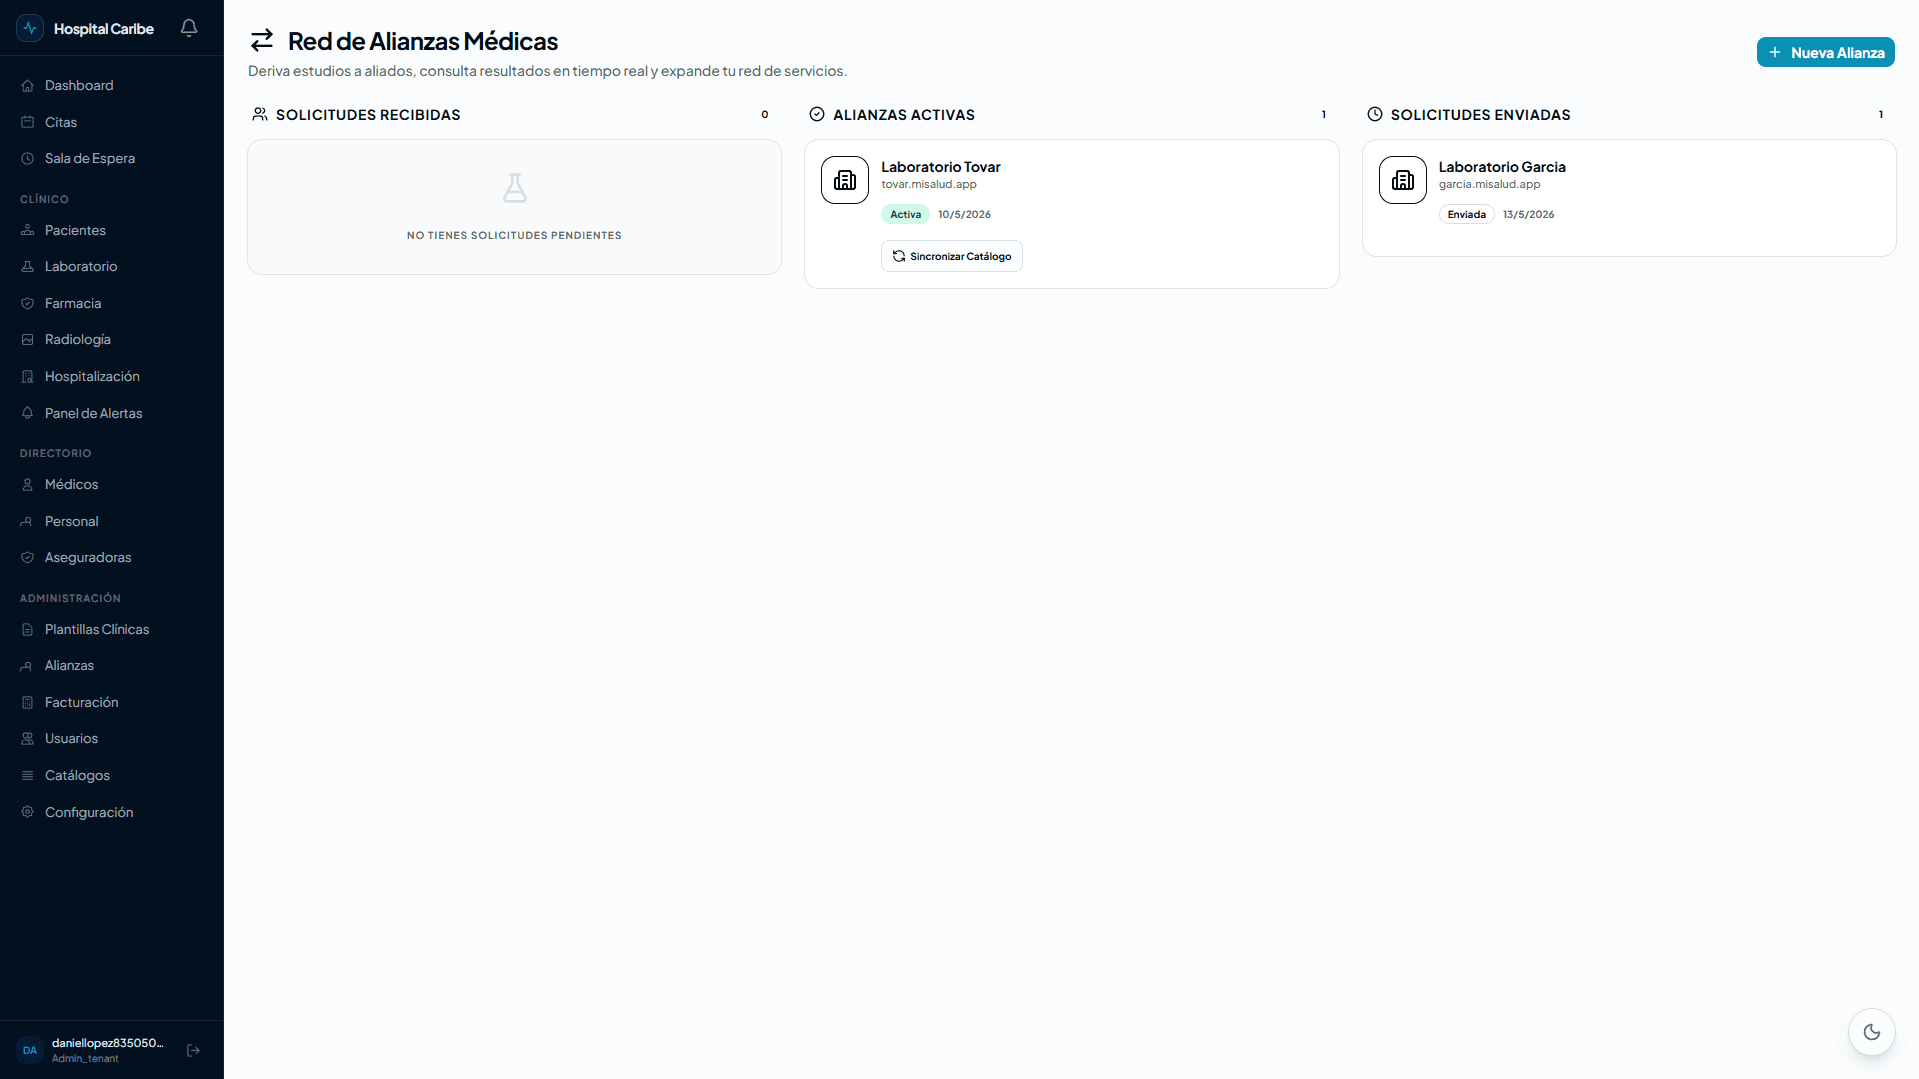Click the Alianzas Activas heading
Viewport: 1919px width, 1079px height.
[x=904, y=115]
